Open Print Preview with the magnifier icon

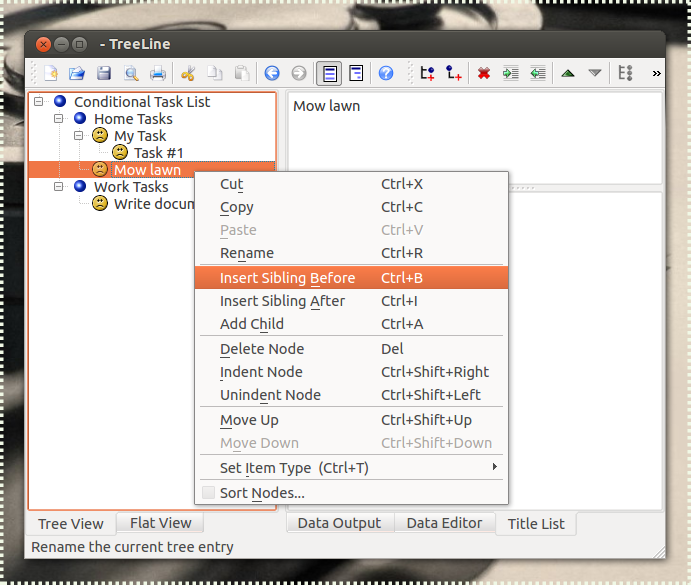pyautogui.click(x=131, y=73)
